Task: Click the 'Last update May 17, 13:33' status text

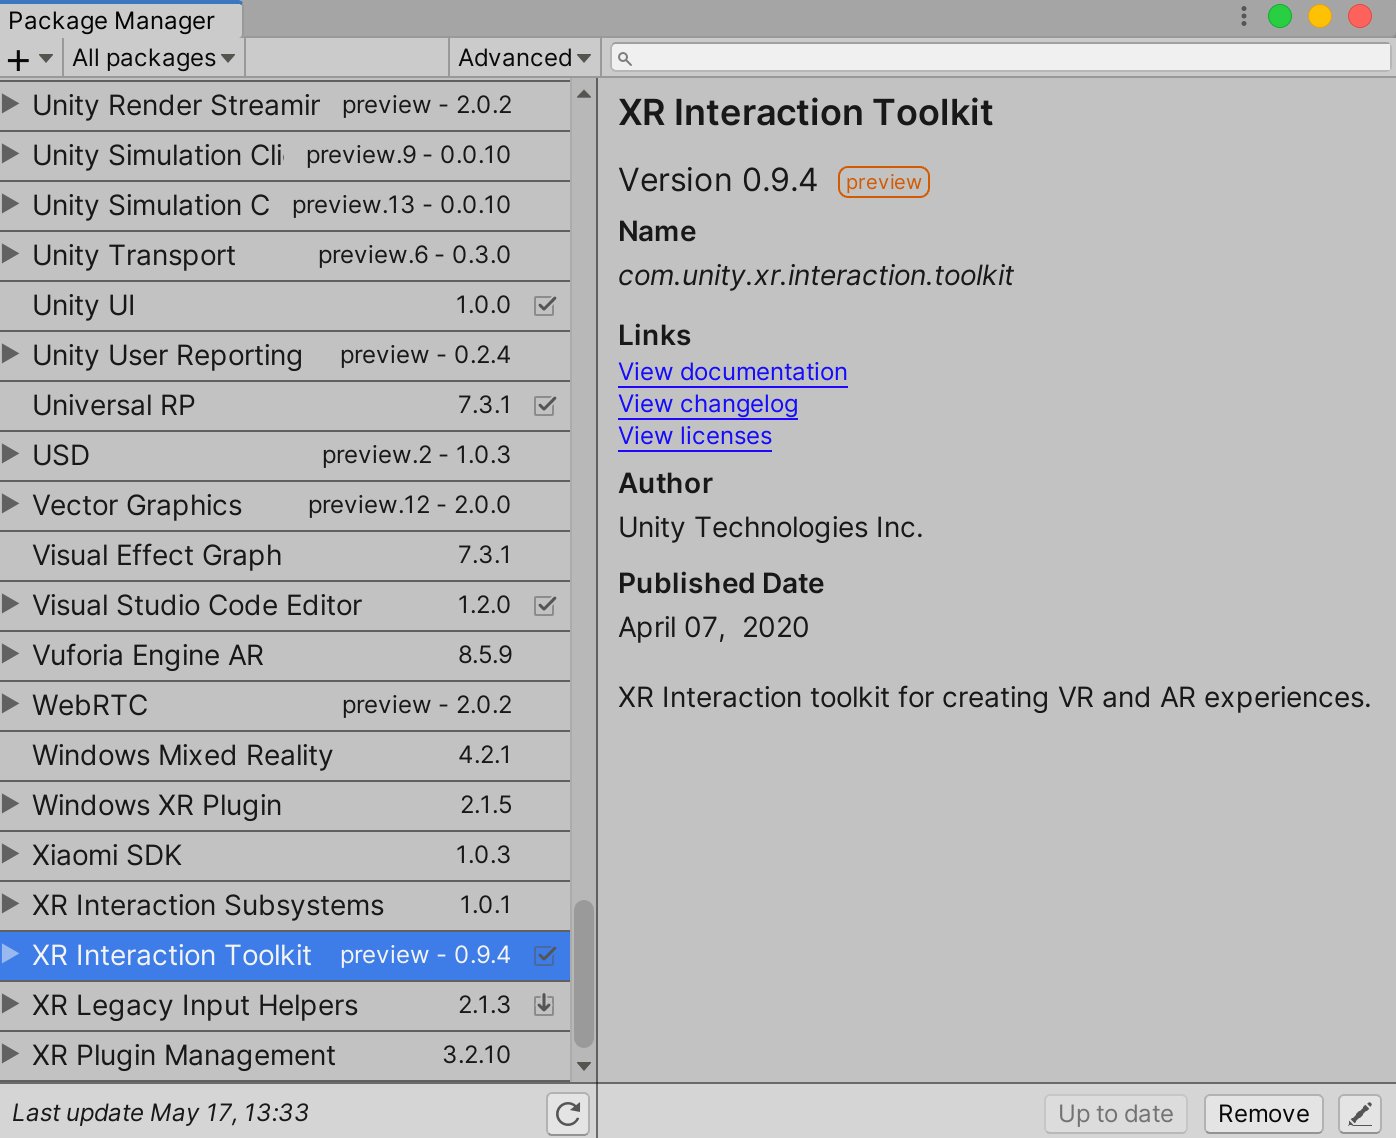Action: point(160,1113)
